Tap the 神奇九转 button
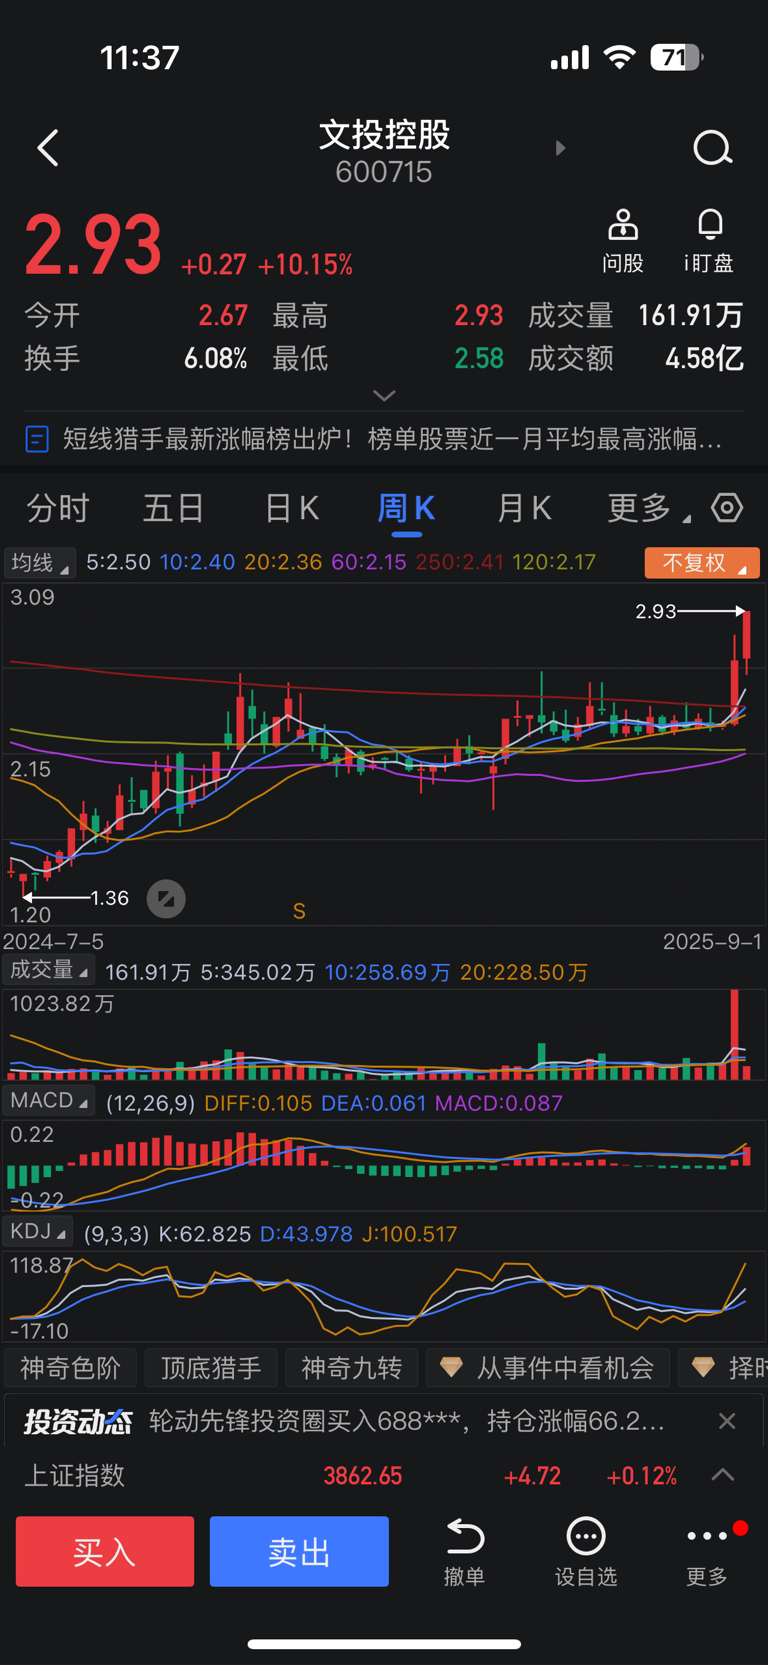This screenshot has height=1665, width=769. [x=352, y=1367]
